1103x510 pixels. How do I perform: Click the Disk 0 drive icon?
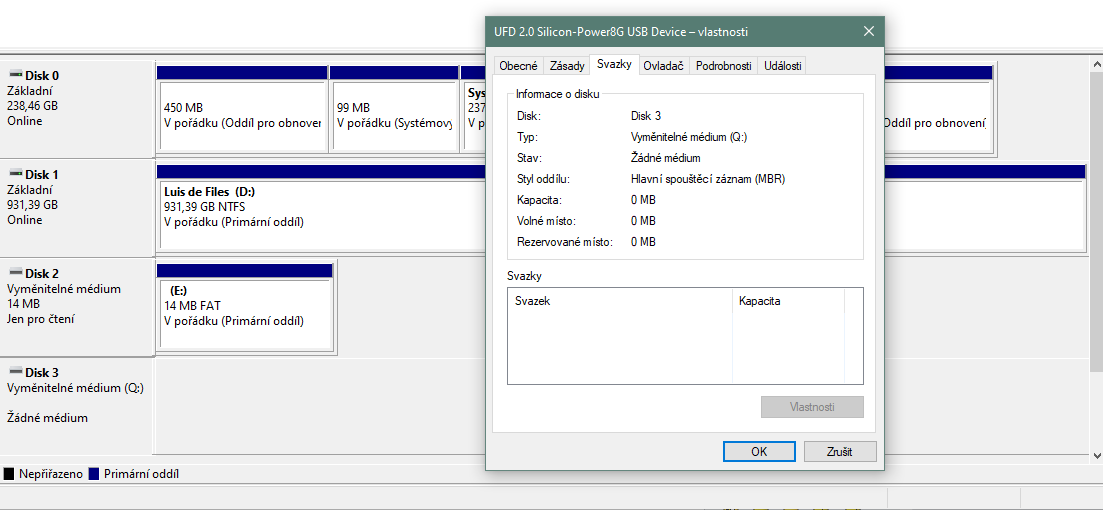[15, 75]
